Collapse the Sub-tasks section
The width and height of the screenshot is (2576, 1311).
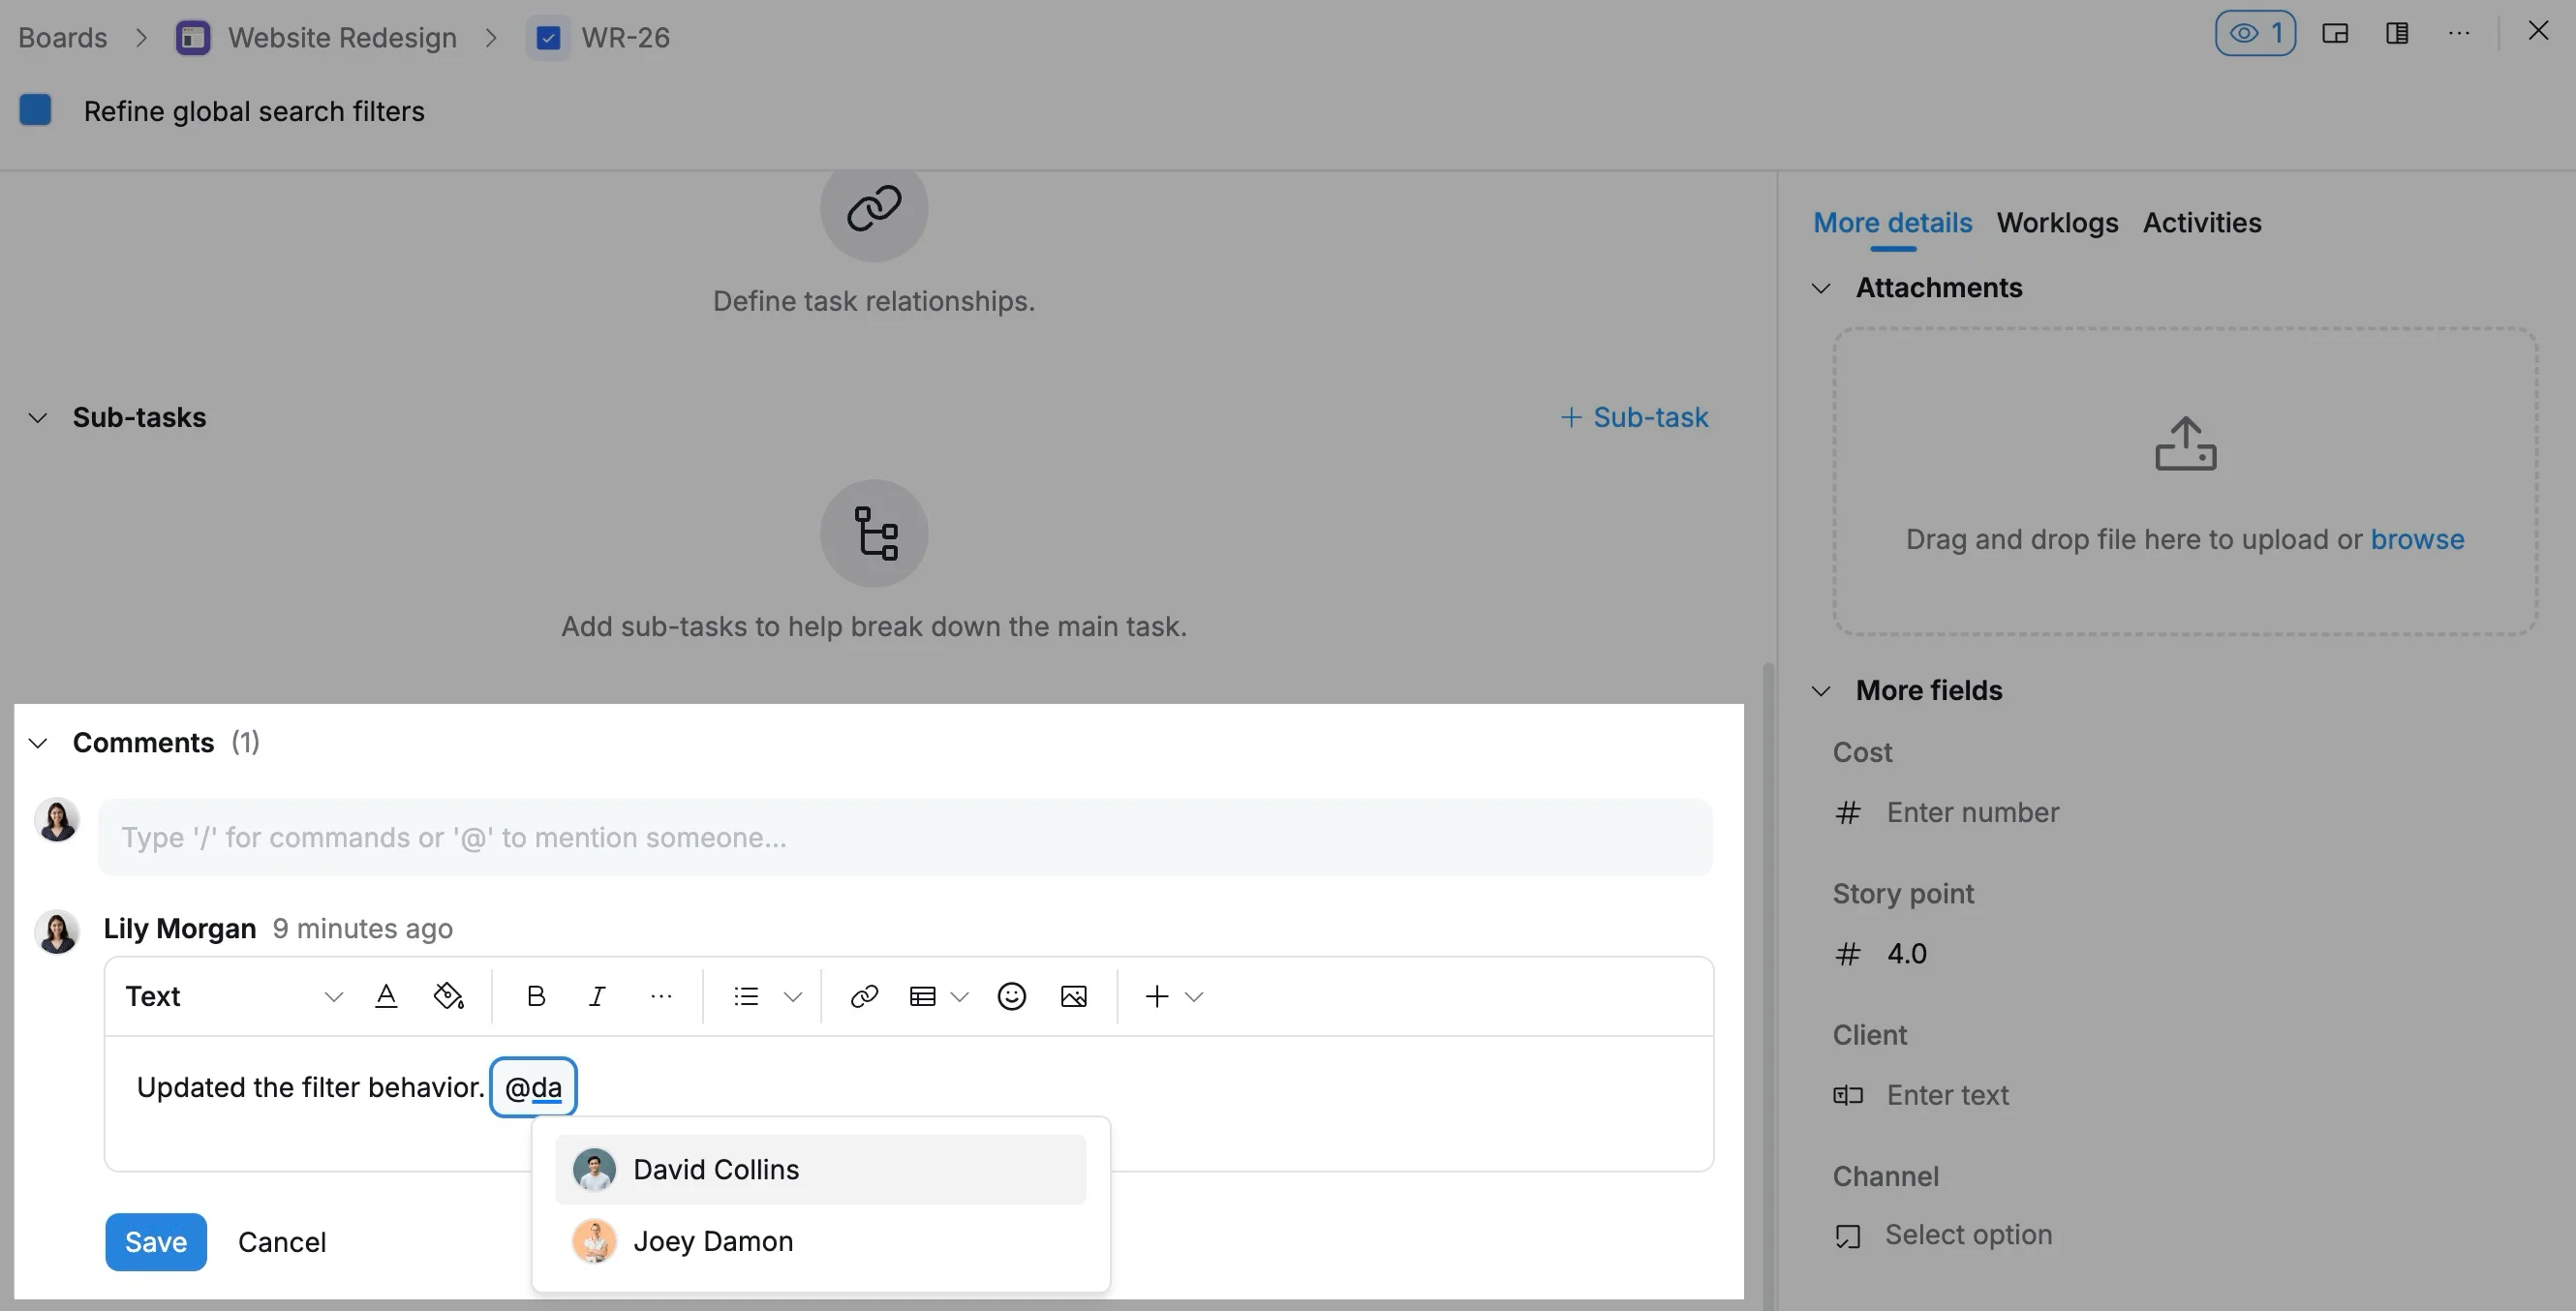pyautogui.click(x=38, y=418)
